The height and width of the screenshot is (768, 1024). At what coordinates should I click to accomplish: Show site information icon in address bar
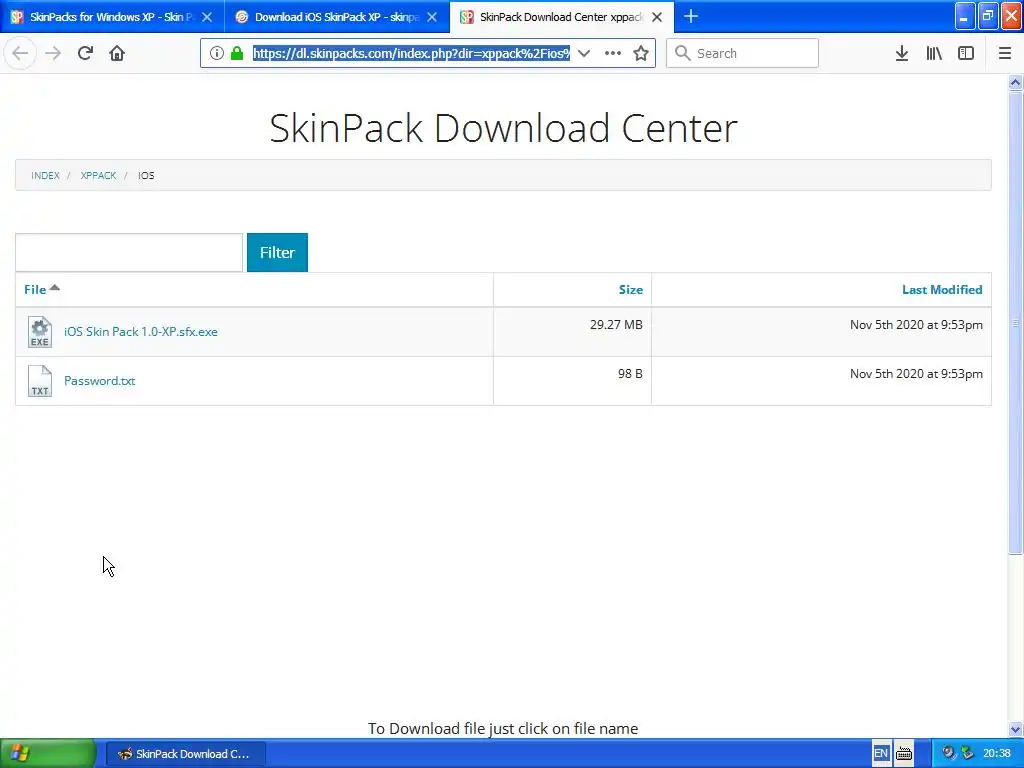pos(217,54)
